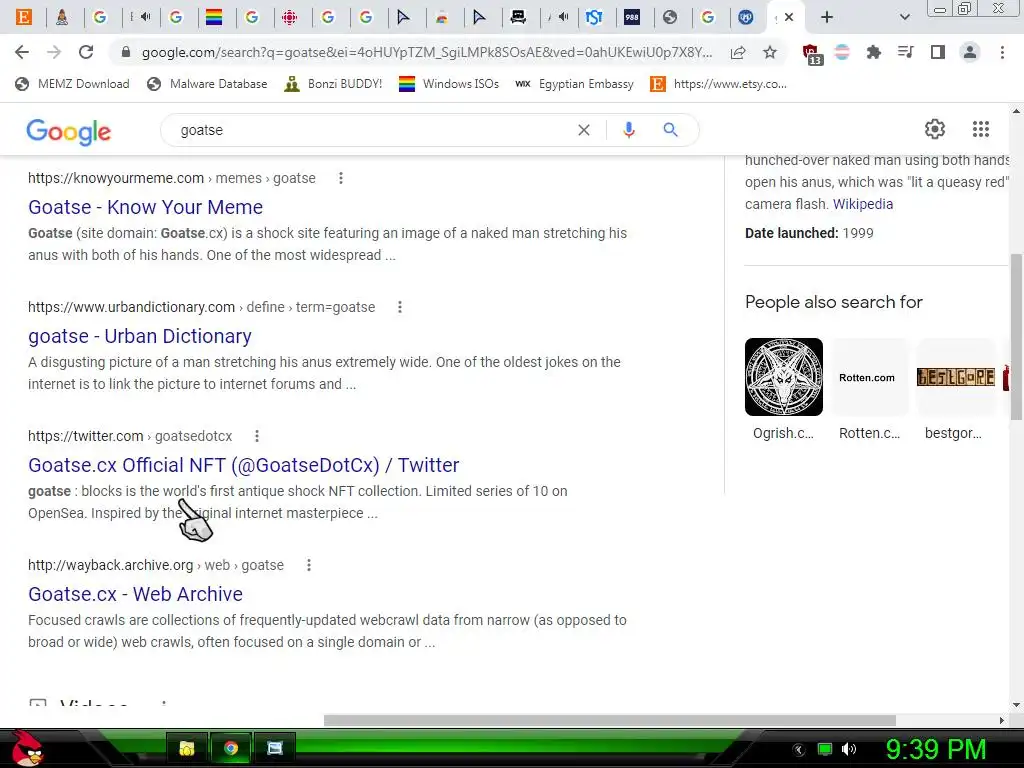Open the Egyptian Embassy bookmark
This screenshot has height=768, width=1024.
575,84
